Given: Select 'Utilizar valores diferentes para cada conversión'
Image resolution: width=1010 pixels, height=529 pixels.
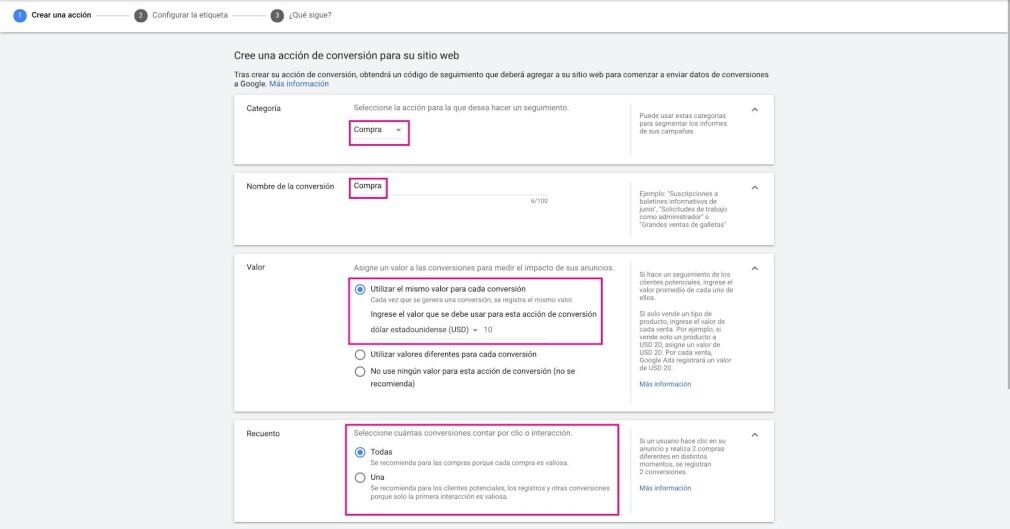Looking at the screenshot, I should tap(360, 354).
